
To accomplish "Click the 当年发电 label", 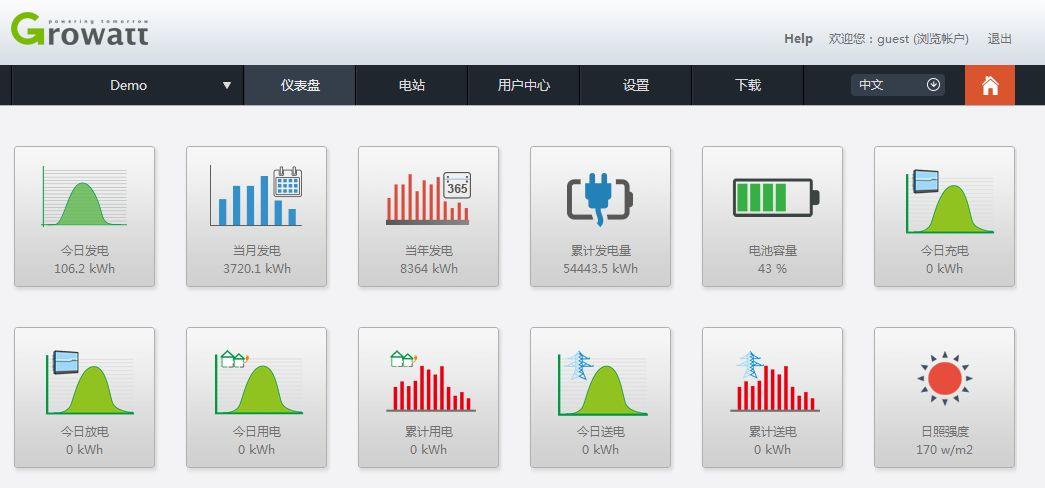I will click(x=429, y=251).
